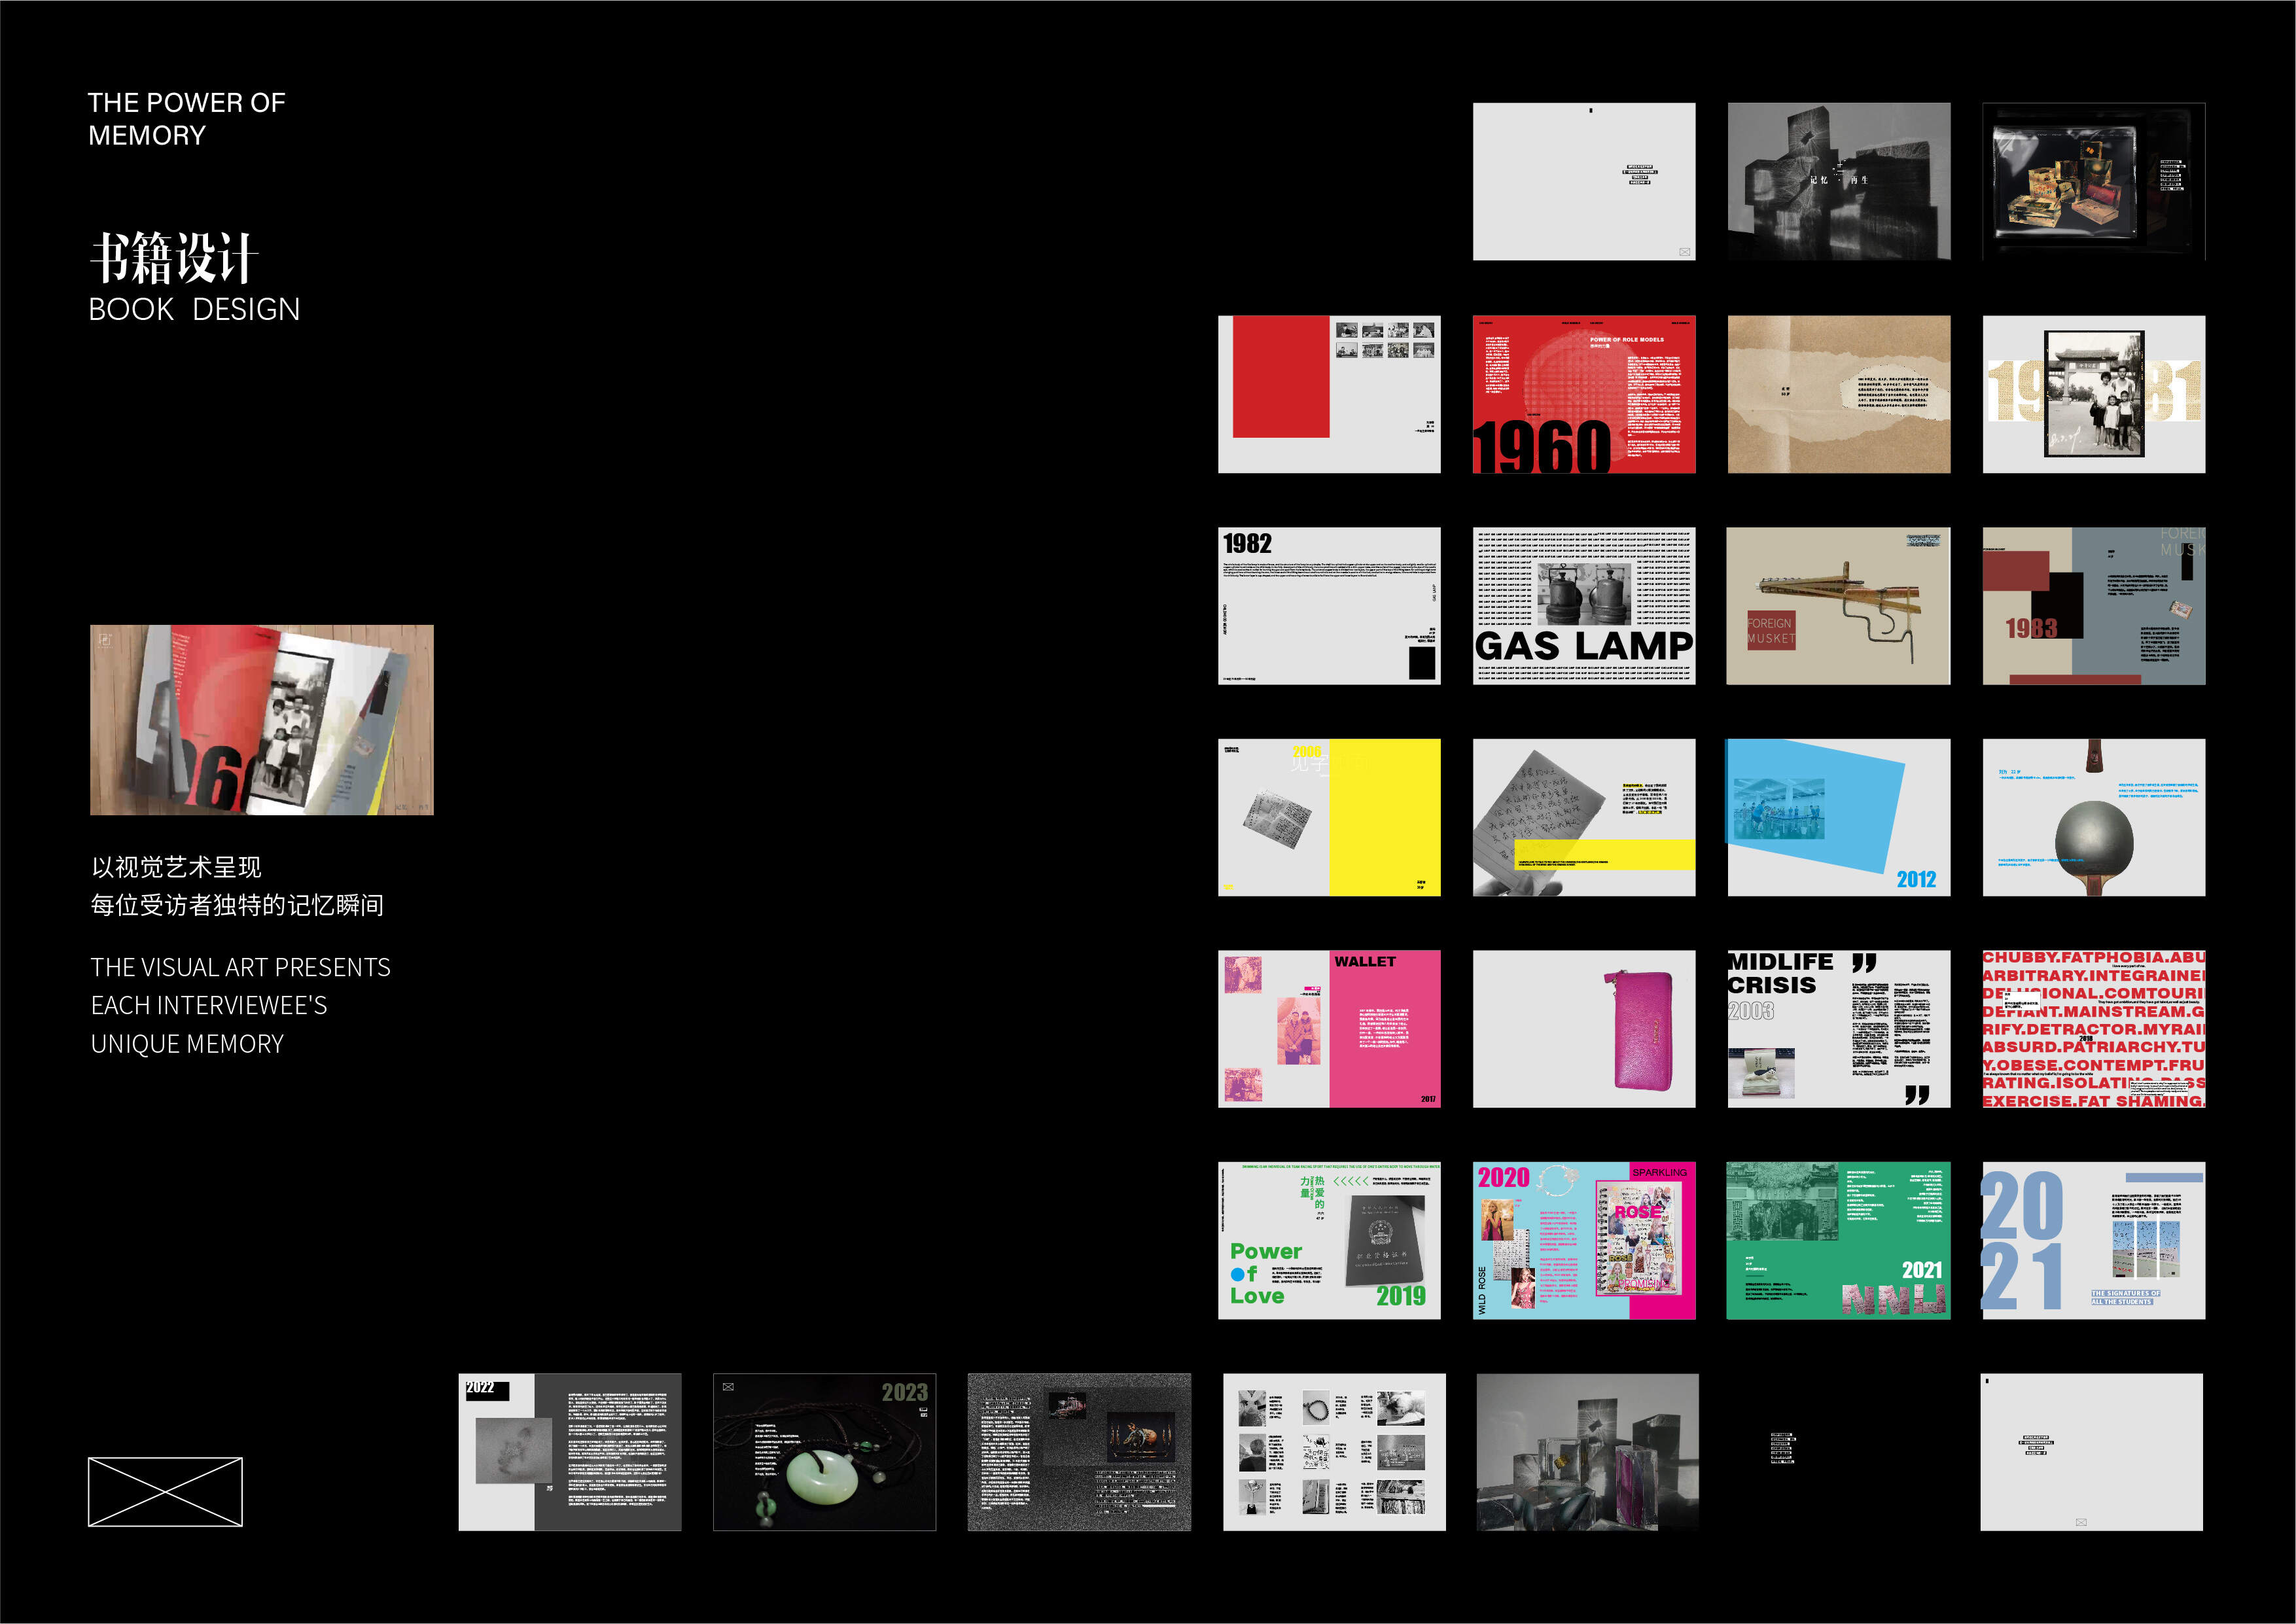
Task: Click the angled book mockup photo
Action: click(262, 720)
